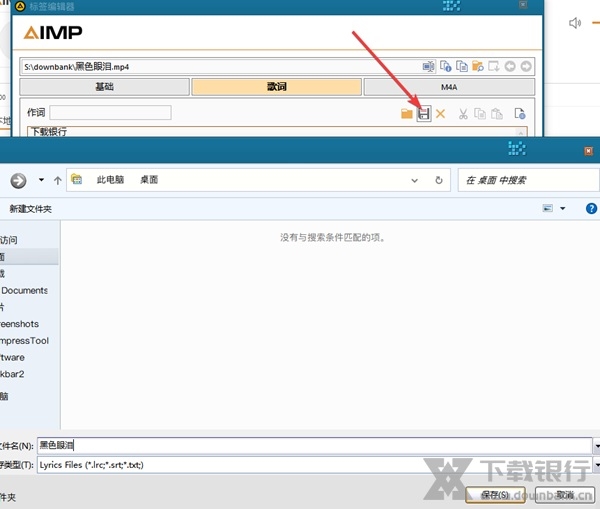Open view options dropdown arrow
Image resolution: width=600 pixels, height=509 pixels.
click(x=562, y=208)
